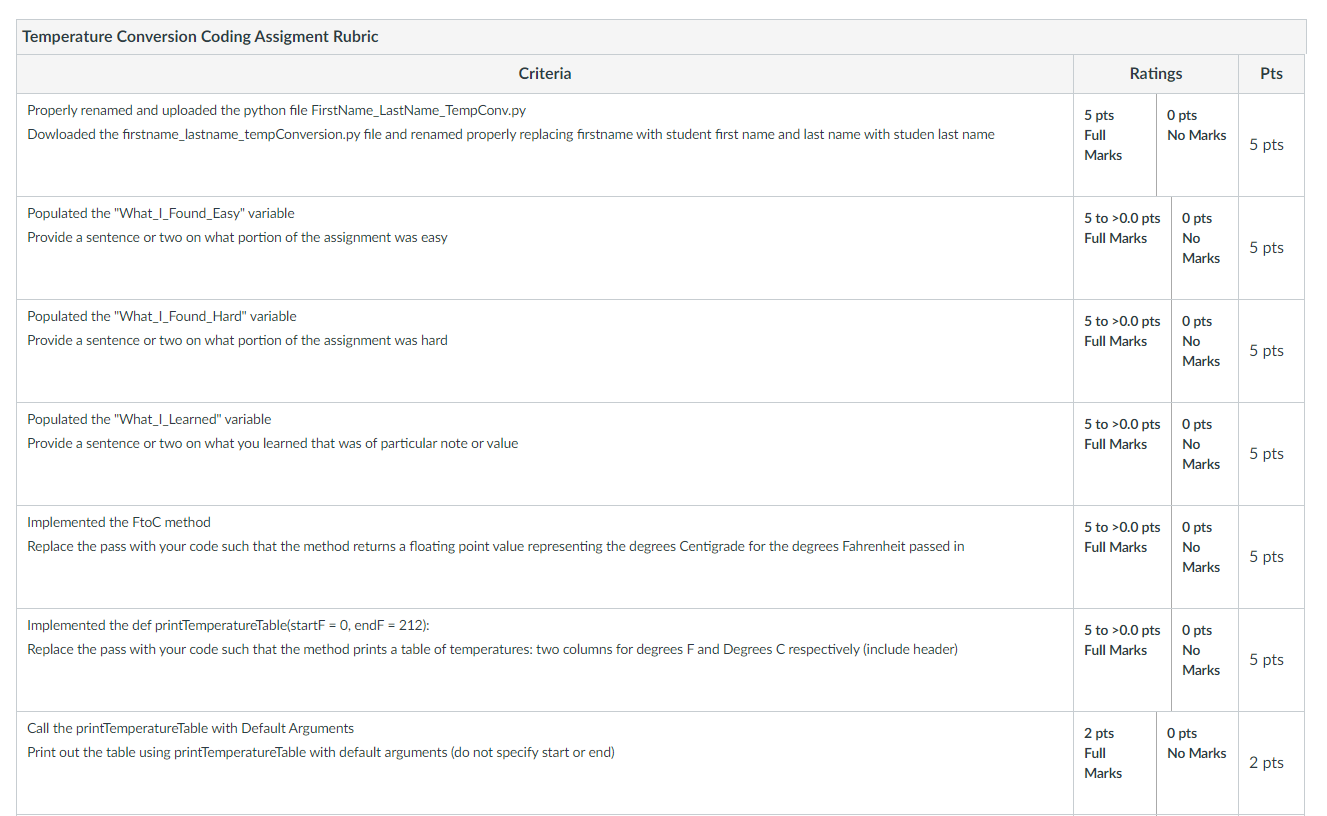Select 5 pts Full Marks for file renaming
Screen dimensions: 1327x816
point(1115,145)
